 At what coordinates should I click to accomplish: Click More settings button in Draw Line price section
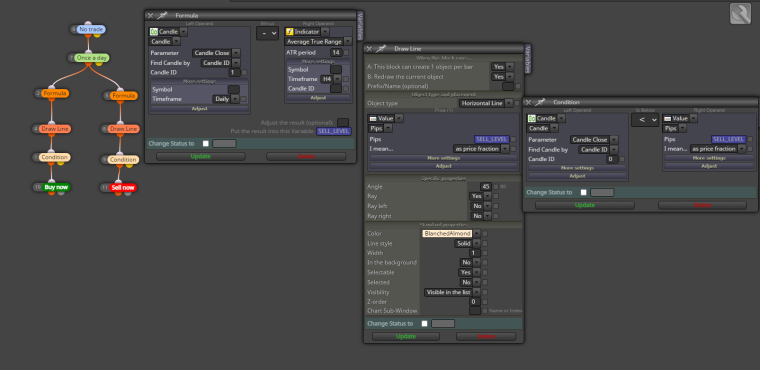(443, 158)
